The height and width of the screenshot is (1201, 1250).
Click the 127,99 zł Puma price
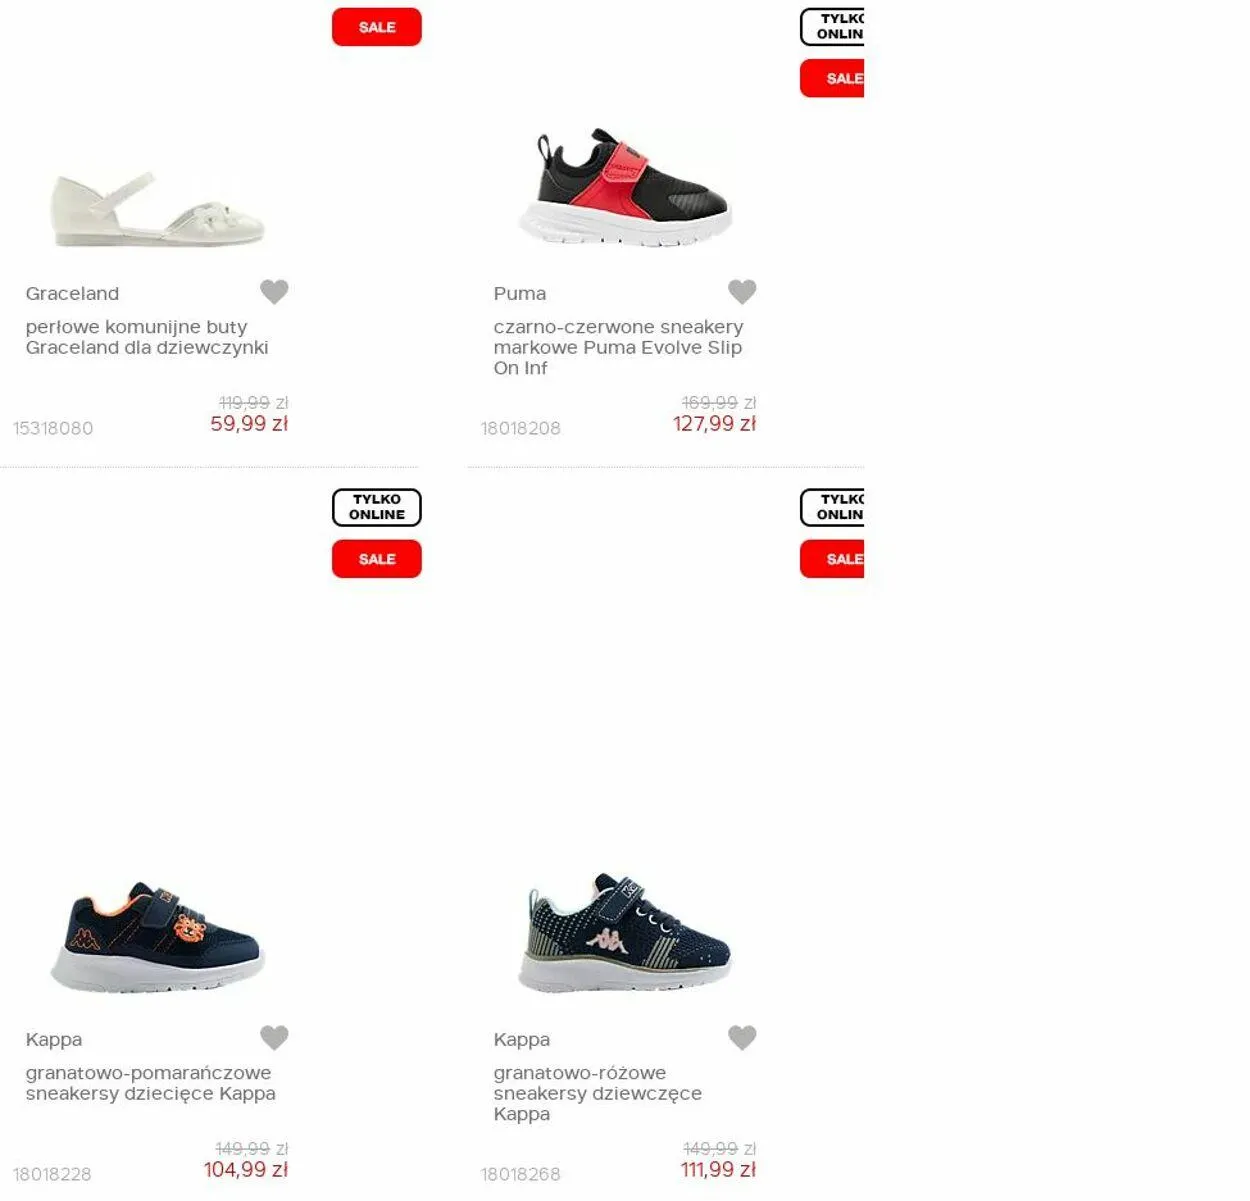(714, 424)
